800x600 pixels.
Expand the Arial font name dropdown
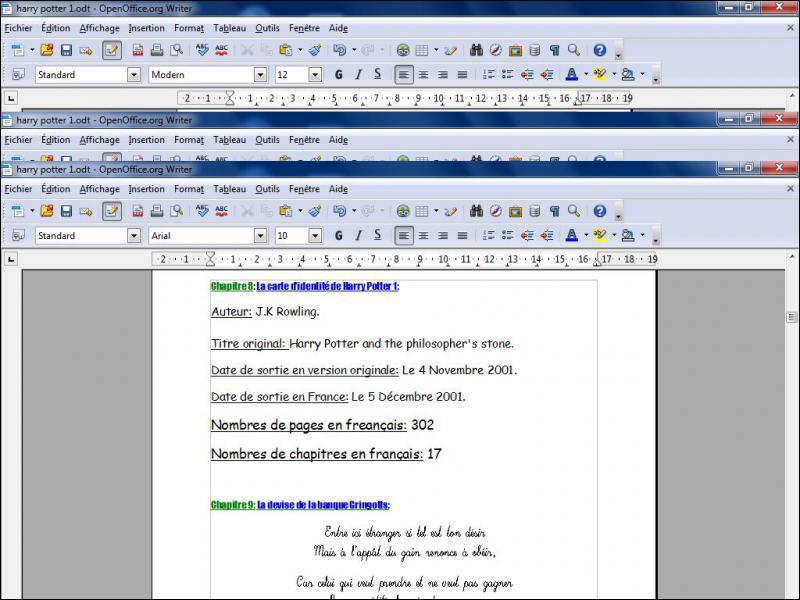260,236
